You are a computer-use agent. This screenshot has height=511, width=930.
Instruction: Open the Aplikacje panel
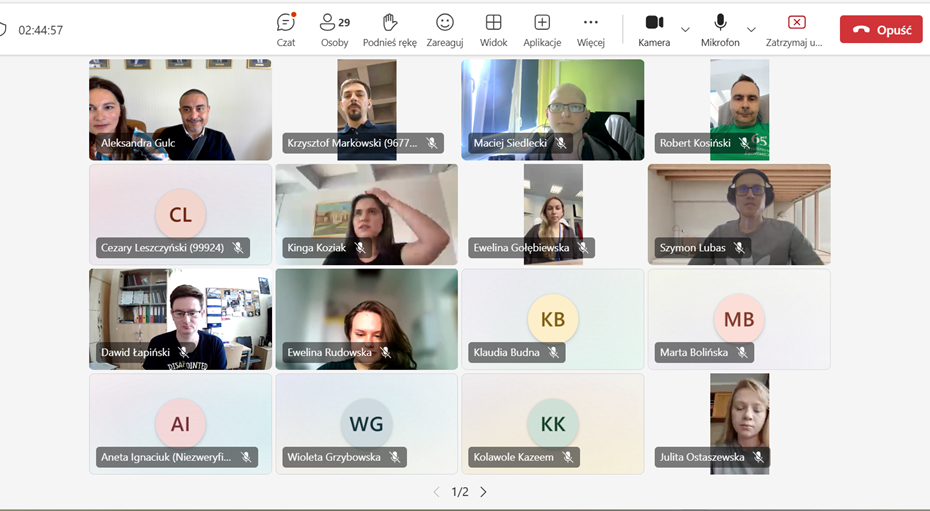pyautogui.click(x=542, y=29)
